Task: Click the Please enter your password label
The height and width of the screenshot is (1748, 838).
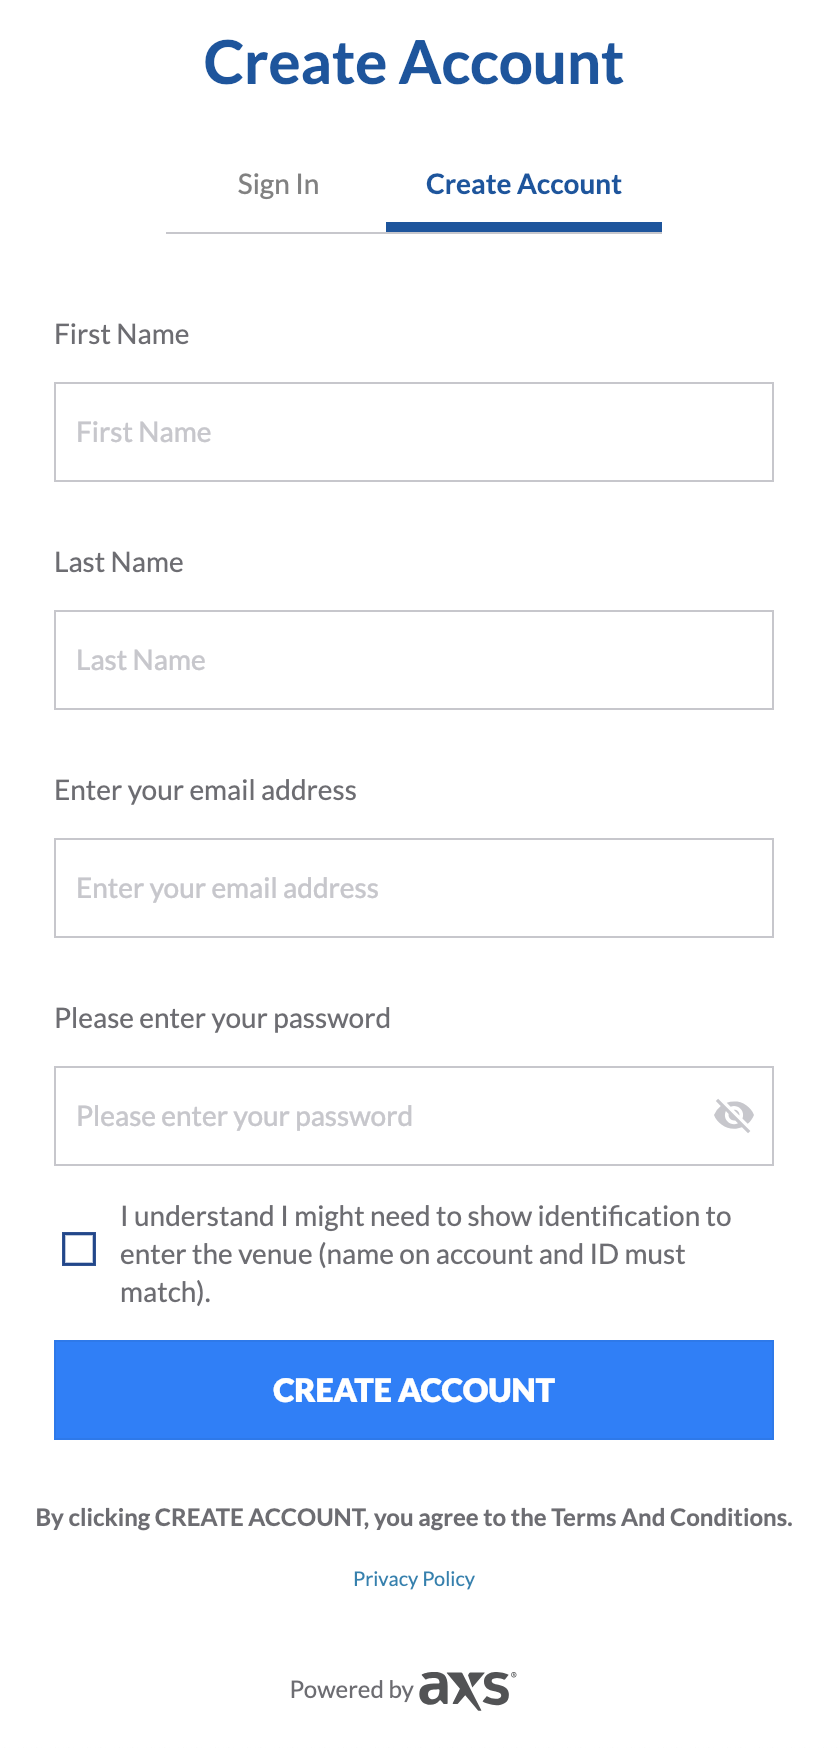Action: (x=222, y=1018)
